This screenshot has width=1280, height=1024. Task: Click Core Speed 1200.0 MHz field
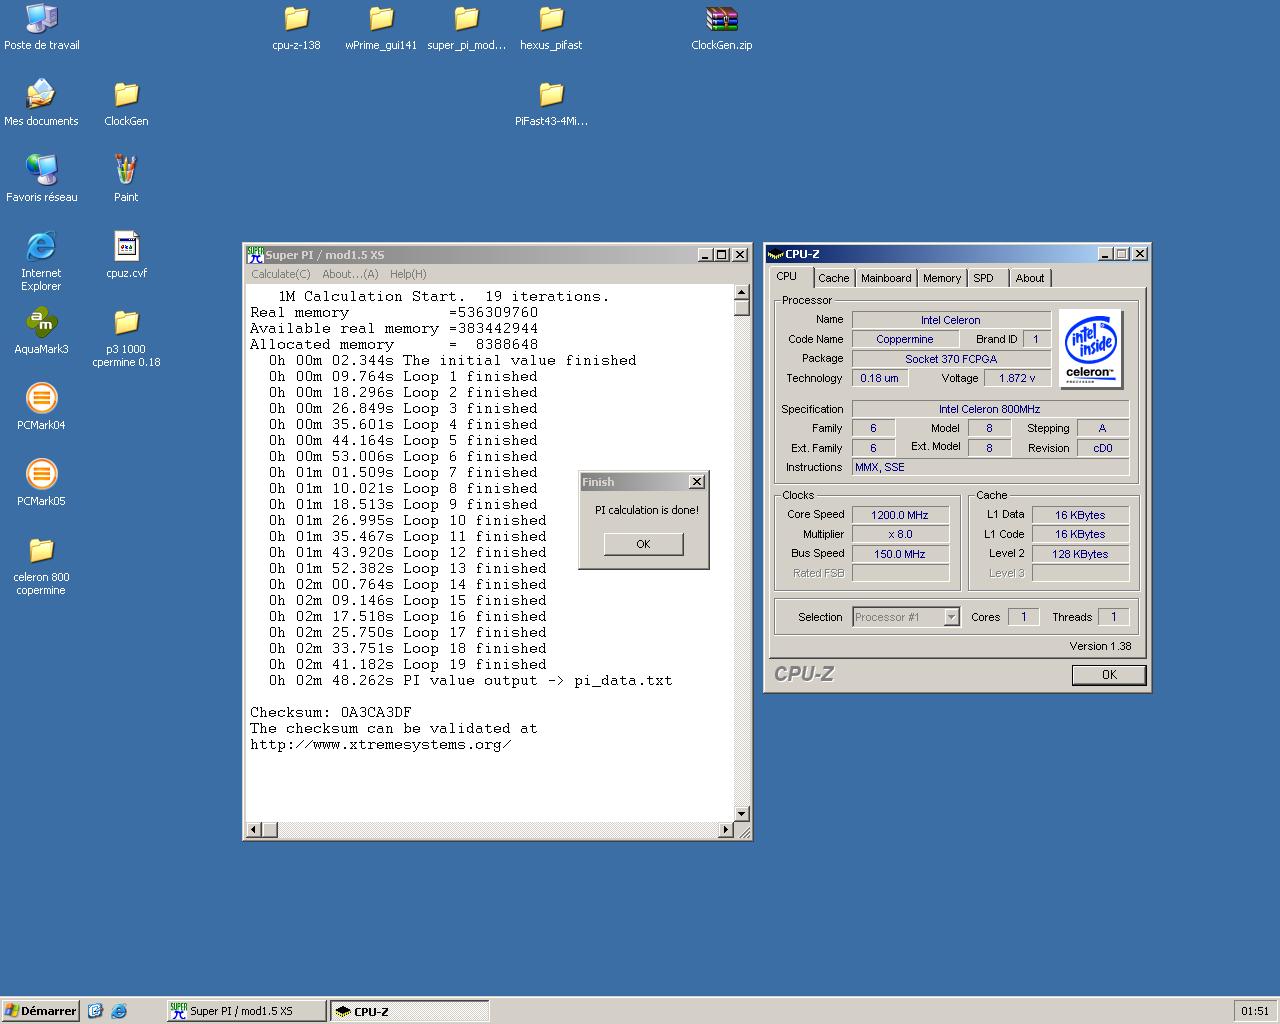pos(900,515)
